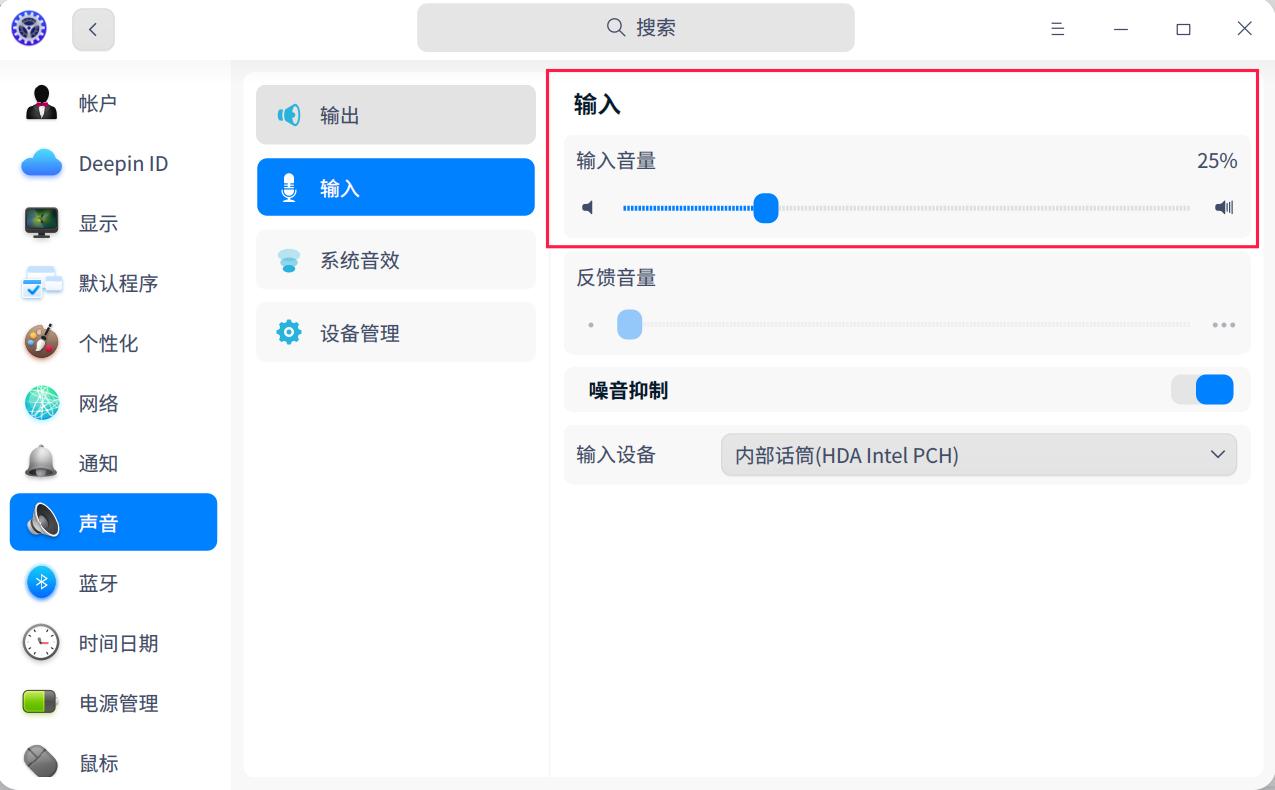This screenshot has width=1275, height=790.
Task: Open 个性化 personalization settings
Action: click(113, 343)
